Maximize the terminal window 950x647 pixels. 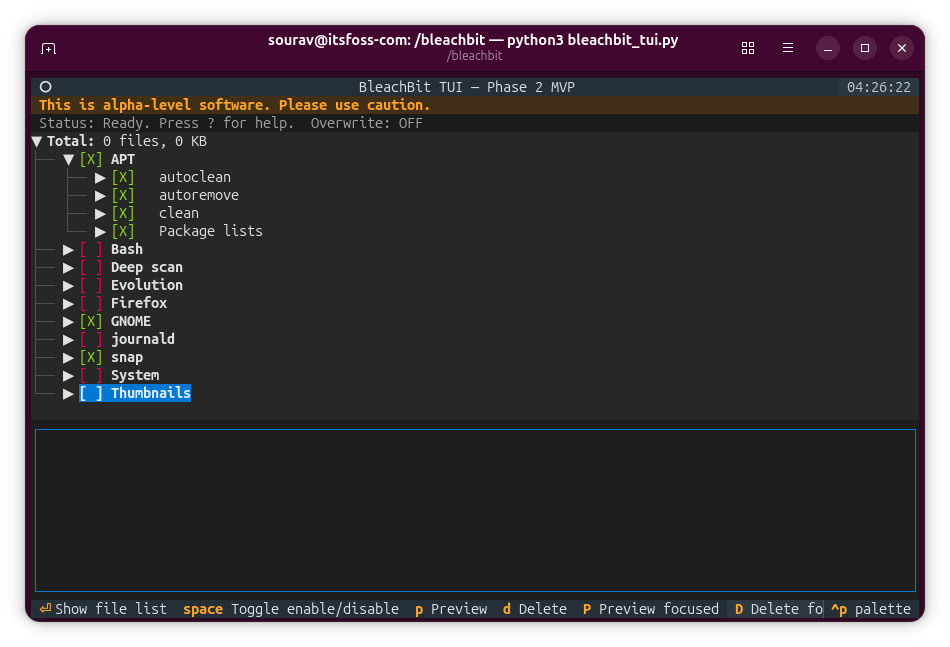(865, 48)
